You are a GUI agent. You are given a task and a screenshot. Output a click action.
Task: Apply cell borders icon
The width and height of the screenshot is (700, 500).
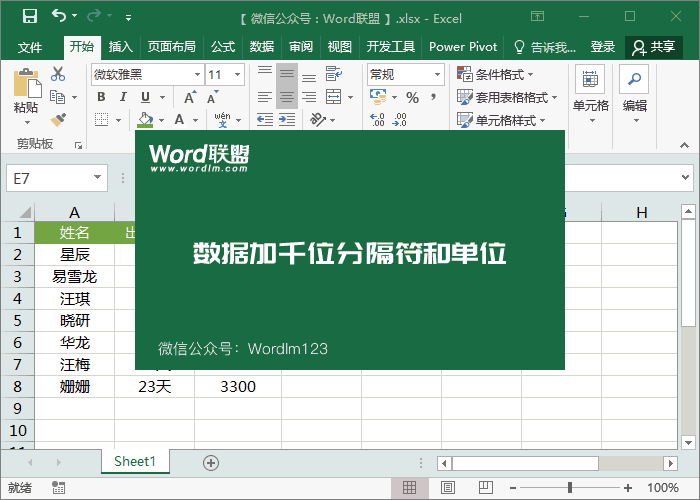[102, 120]
